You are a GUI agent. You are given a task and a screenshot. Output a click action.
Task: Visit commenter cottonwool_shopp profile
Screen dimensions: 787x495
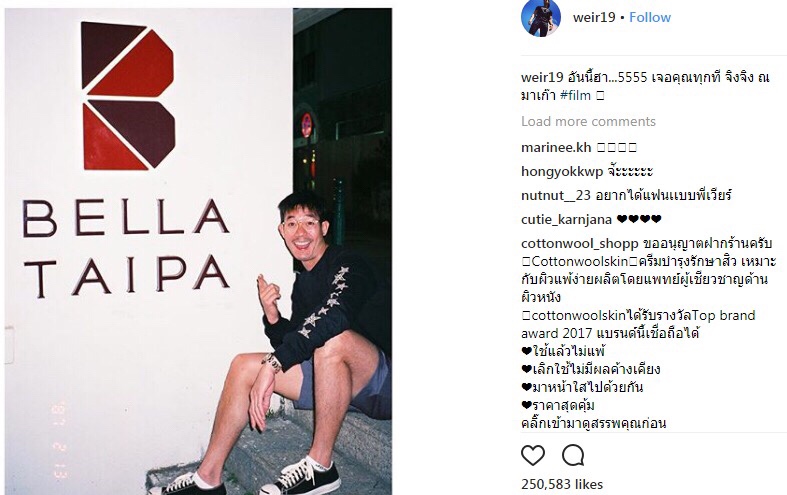[x=580, y=244]
